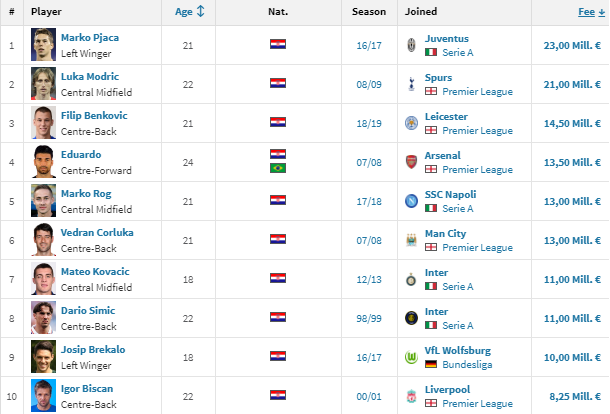Click the Tottenham Spurs crest icon
The width and height of the screenshot is (610, 414).
point(411,84)
